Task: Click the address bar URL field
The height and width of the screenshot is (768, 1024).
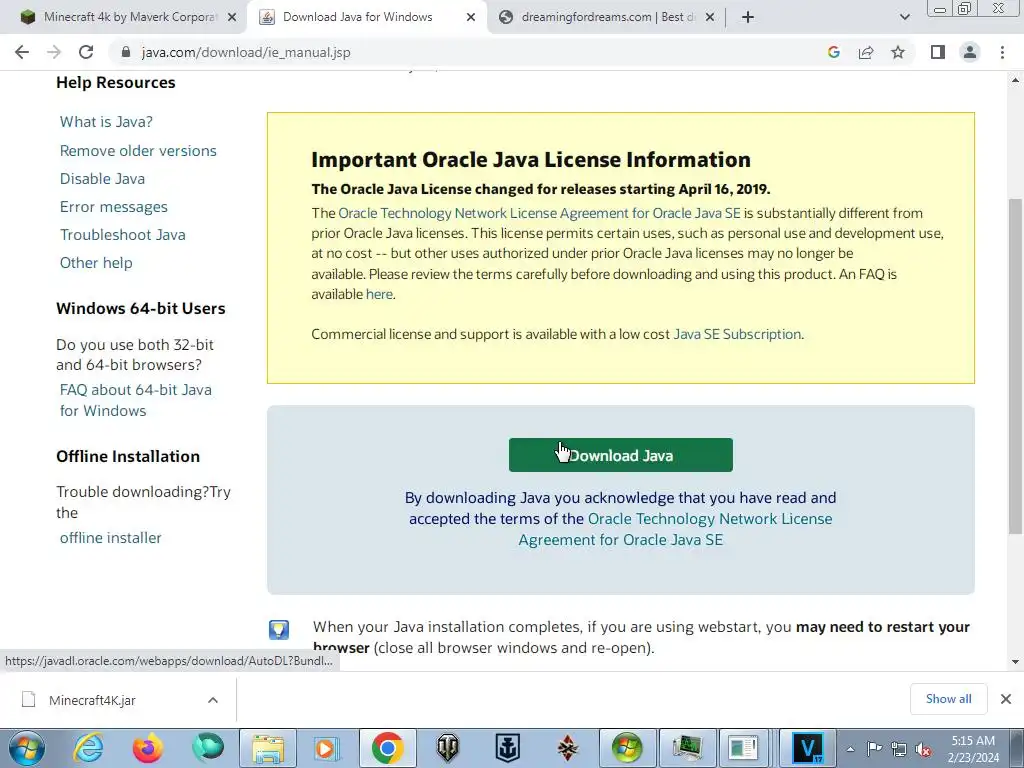Action: 470,52
